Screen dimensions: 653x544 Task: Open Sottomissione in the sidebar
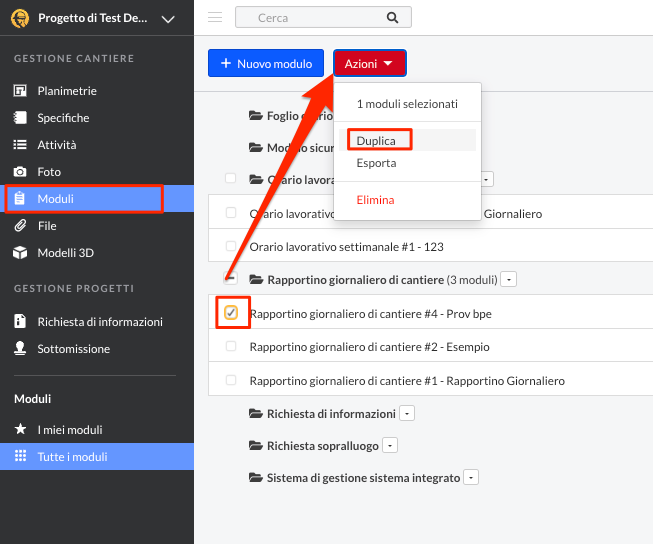[x=74, y=349]
